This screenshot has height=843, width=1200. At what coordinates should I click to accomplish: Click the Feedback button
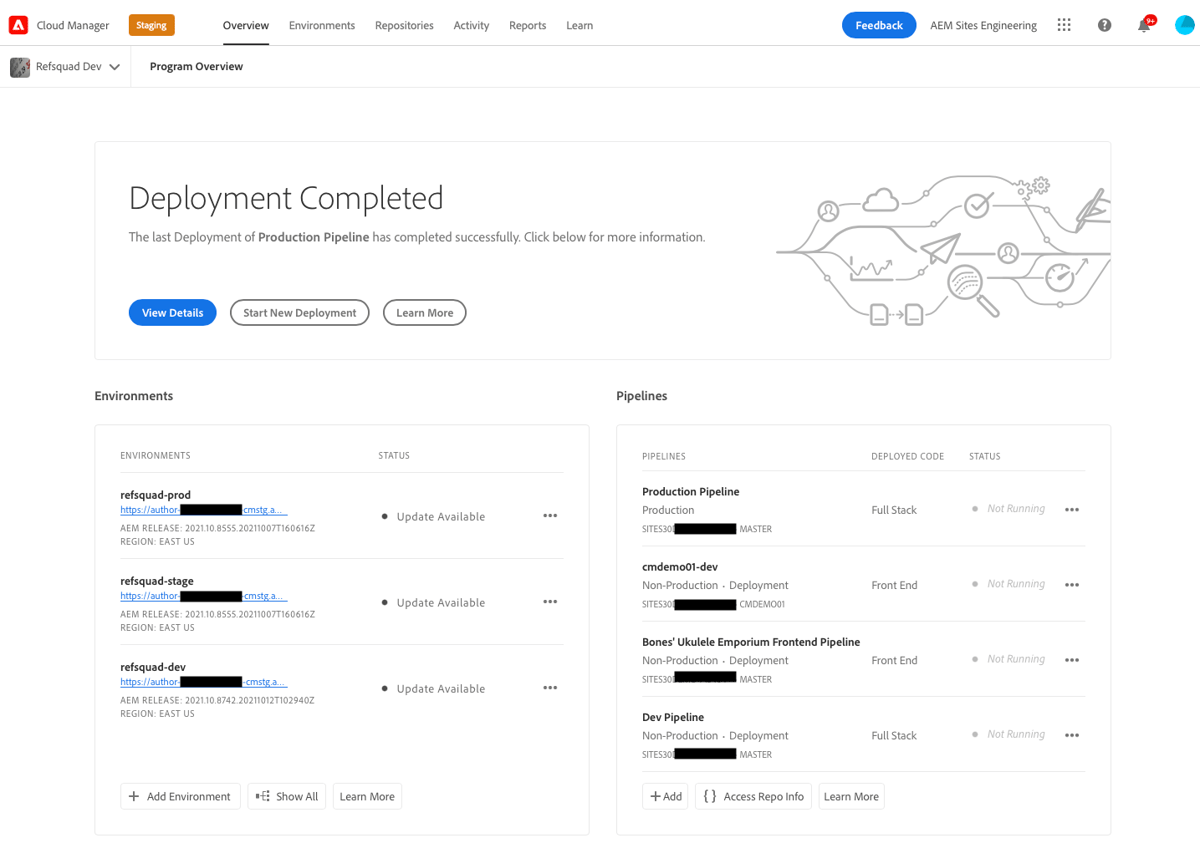click(x=878, y=24)
